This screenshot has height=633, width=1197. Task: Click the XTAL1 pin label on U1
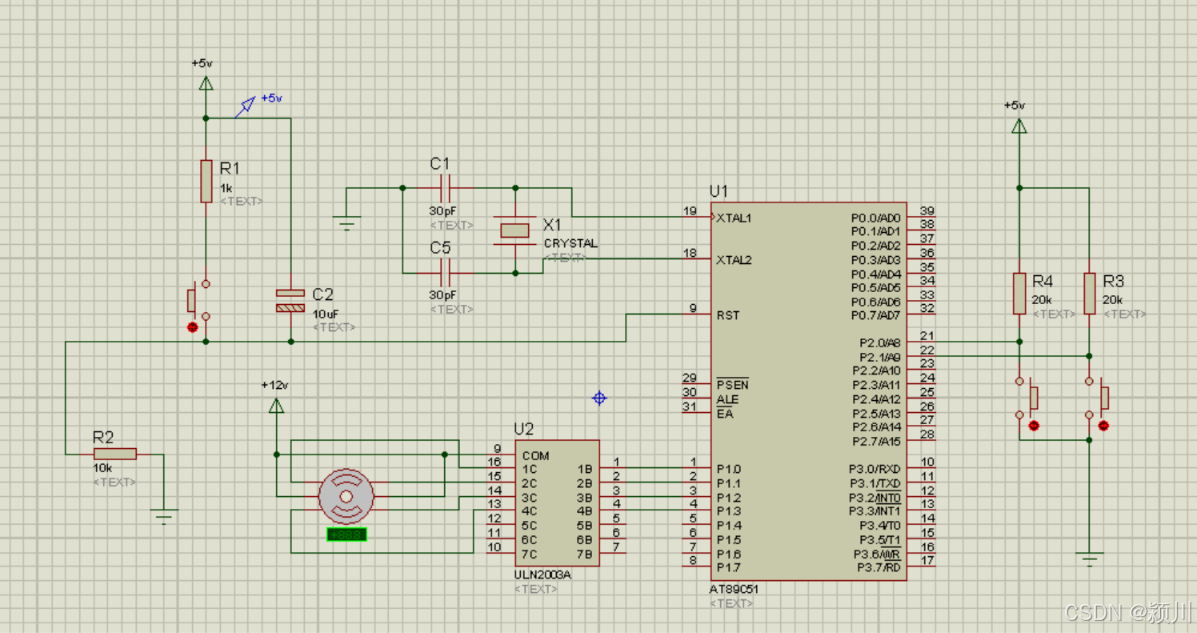[x=734, y=218]
